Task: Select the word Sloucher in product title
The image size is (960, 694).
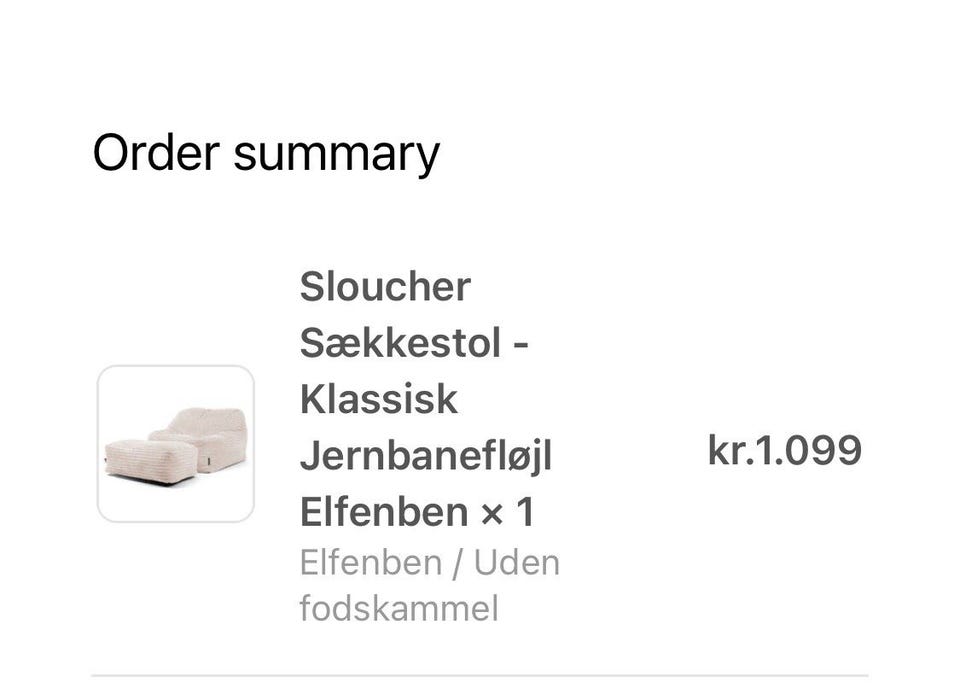Action: click(385, 286)
